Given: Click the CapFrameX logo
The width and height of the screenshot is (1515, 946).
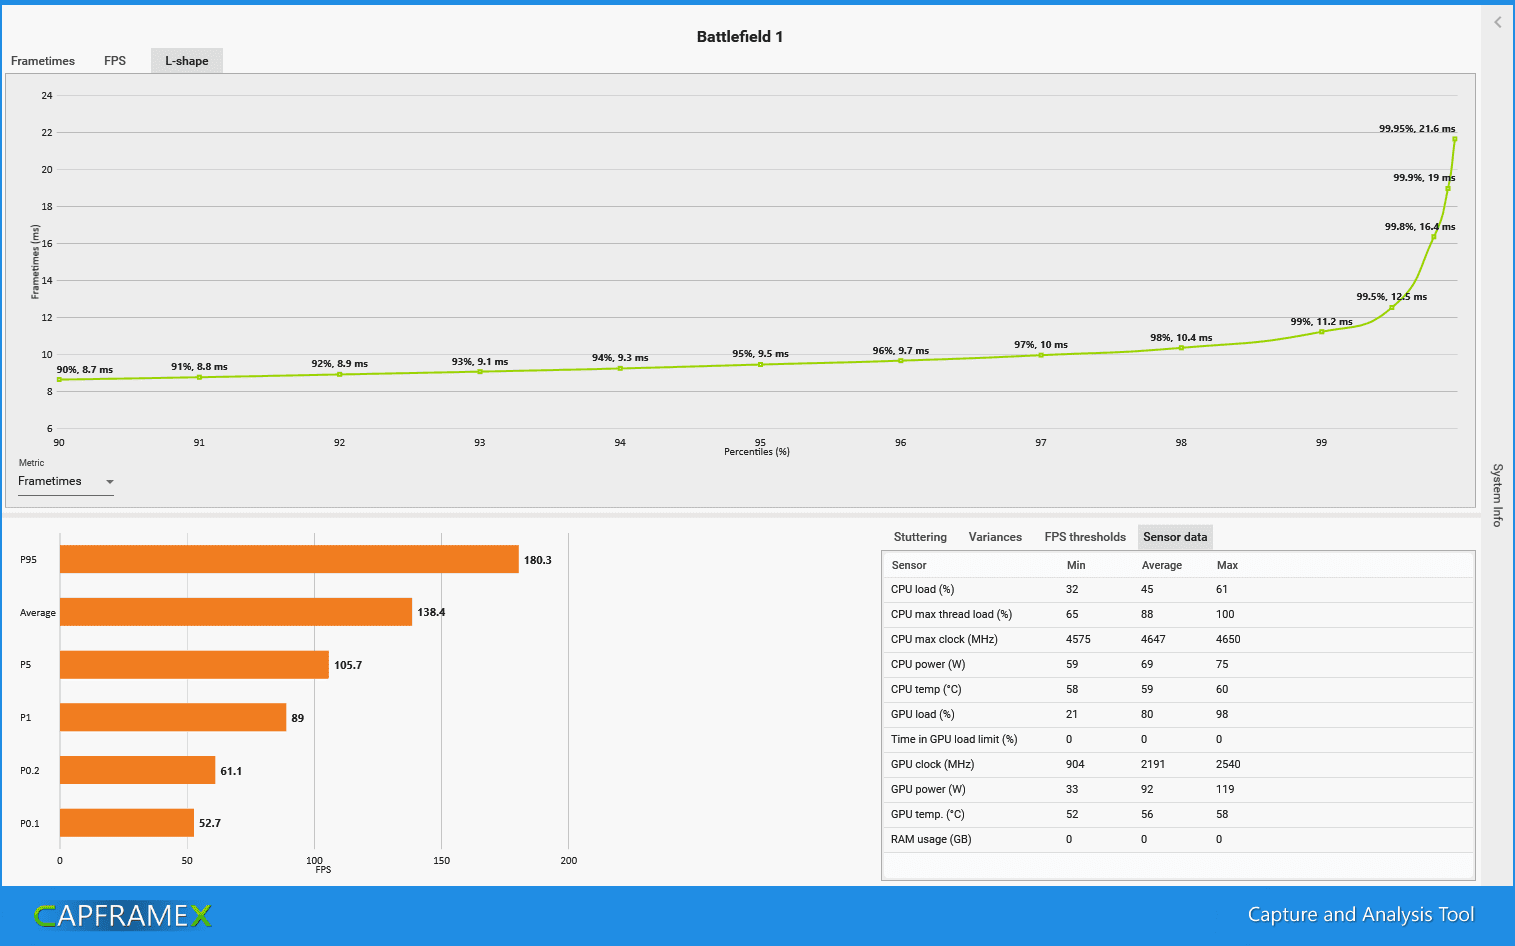Looking at the screenshot, I should pos(122,915).
